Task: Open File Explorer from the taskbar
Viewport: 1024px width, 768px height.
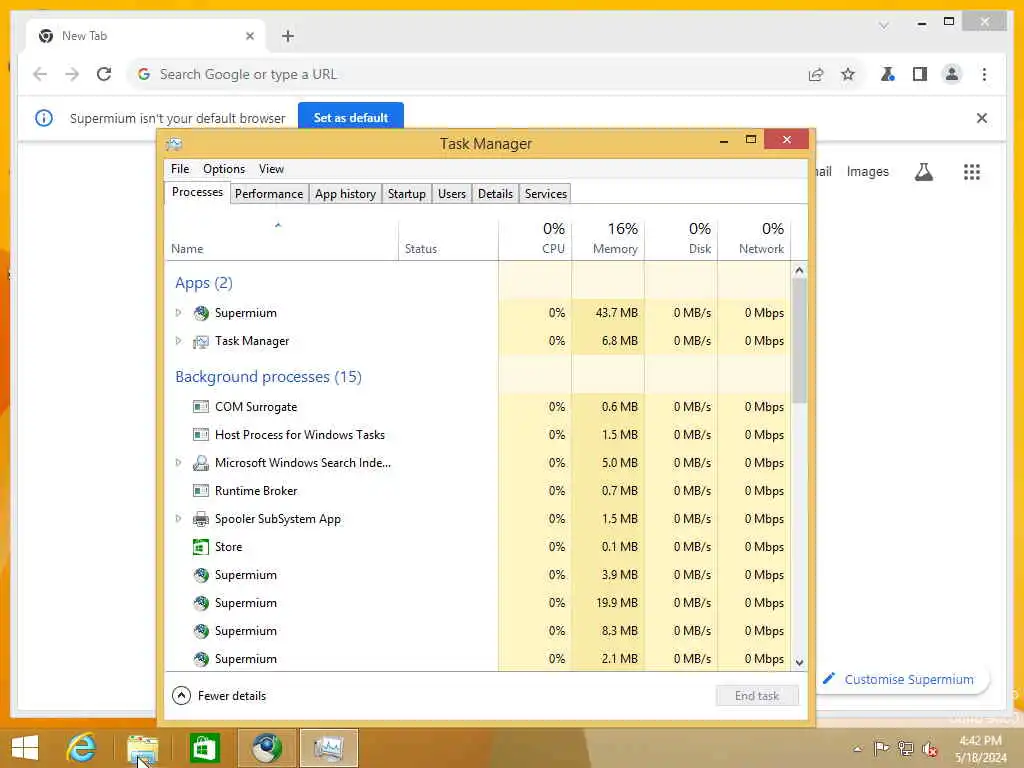Action: [x=142, y=748]
